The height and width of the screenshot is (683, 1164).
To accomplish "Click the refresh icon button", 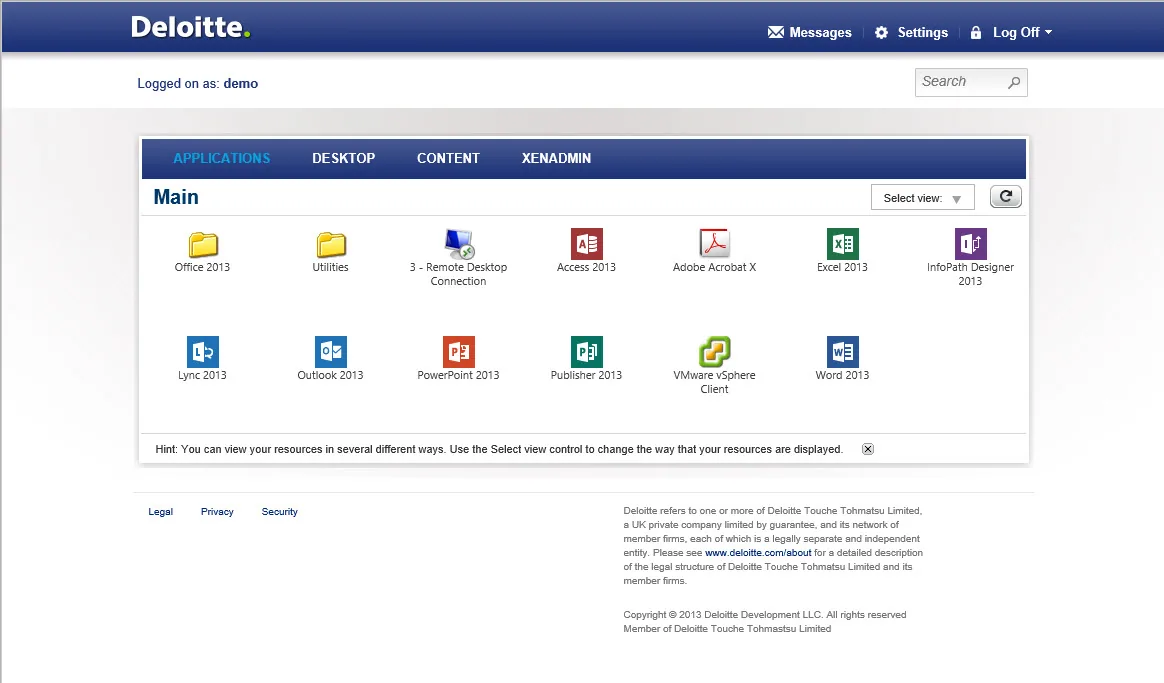I will 1006,197.
